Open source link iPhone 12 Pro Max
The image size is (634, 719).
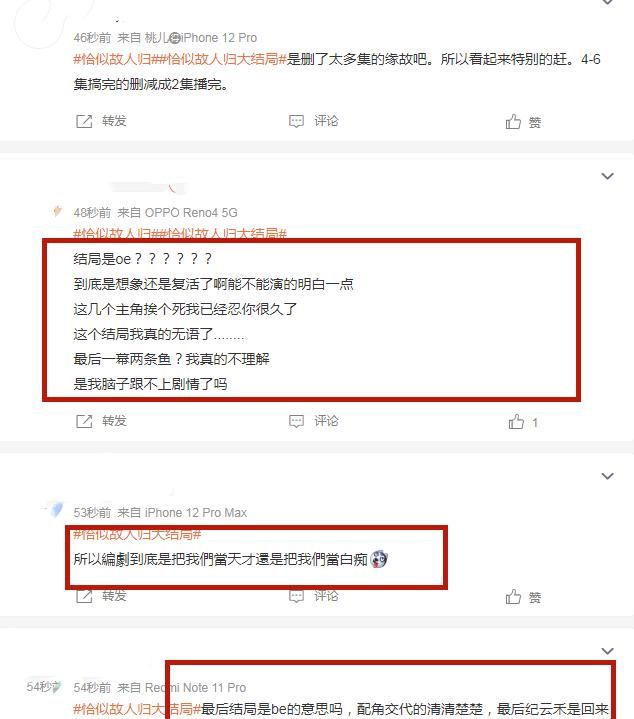[196, 513]
